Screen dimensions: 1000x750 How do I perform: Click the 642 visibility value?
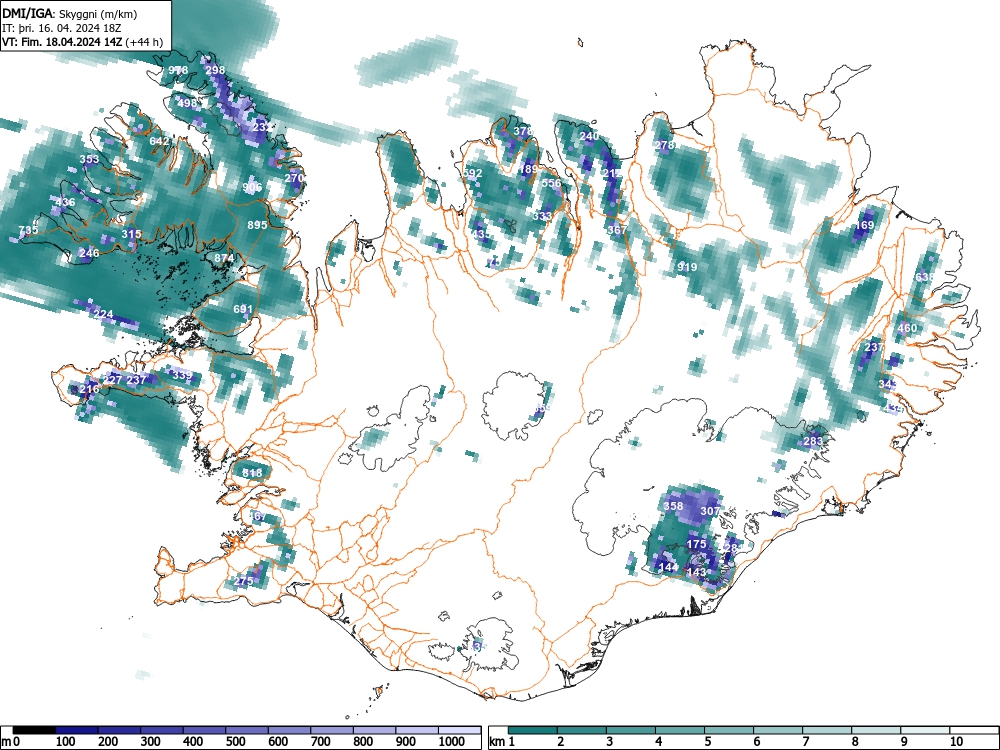(159, 141)
